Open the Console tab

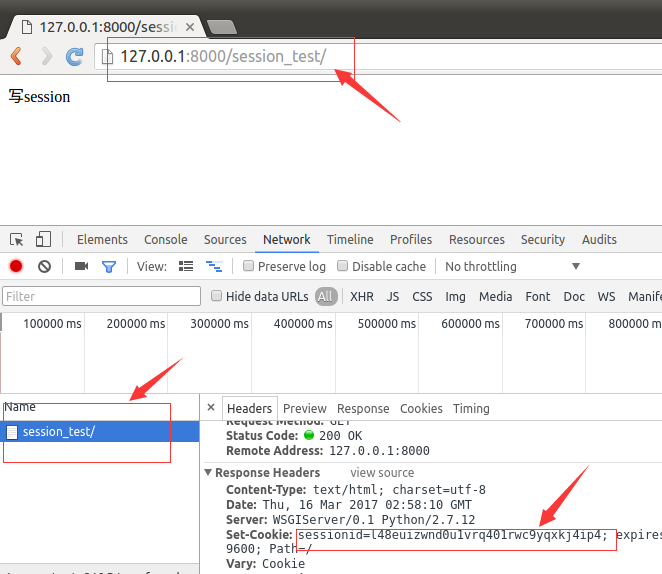tap(165, 240)
